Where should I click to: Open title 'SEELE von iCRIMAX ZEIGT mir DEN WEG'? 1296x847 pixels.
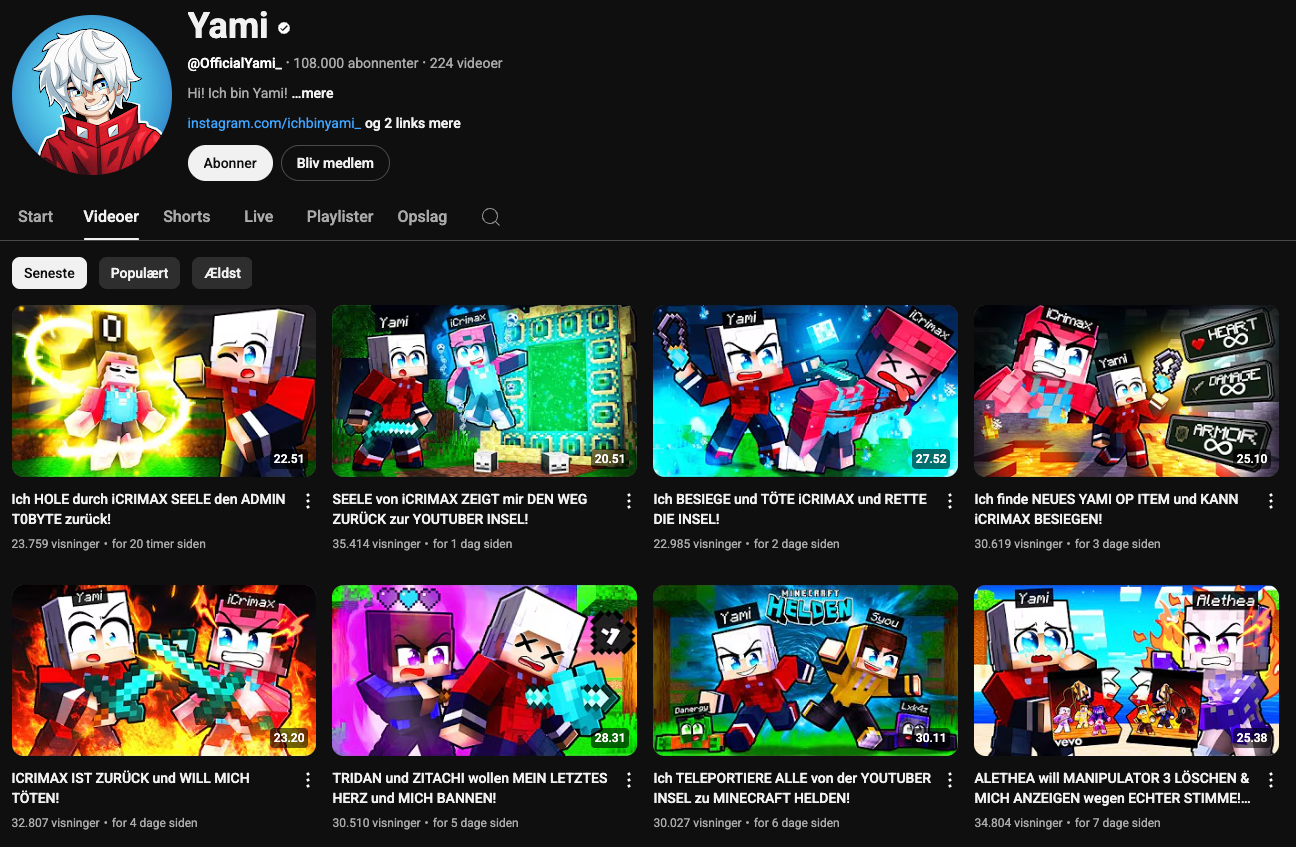click(x=460, y=509)
